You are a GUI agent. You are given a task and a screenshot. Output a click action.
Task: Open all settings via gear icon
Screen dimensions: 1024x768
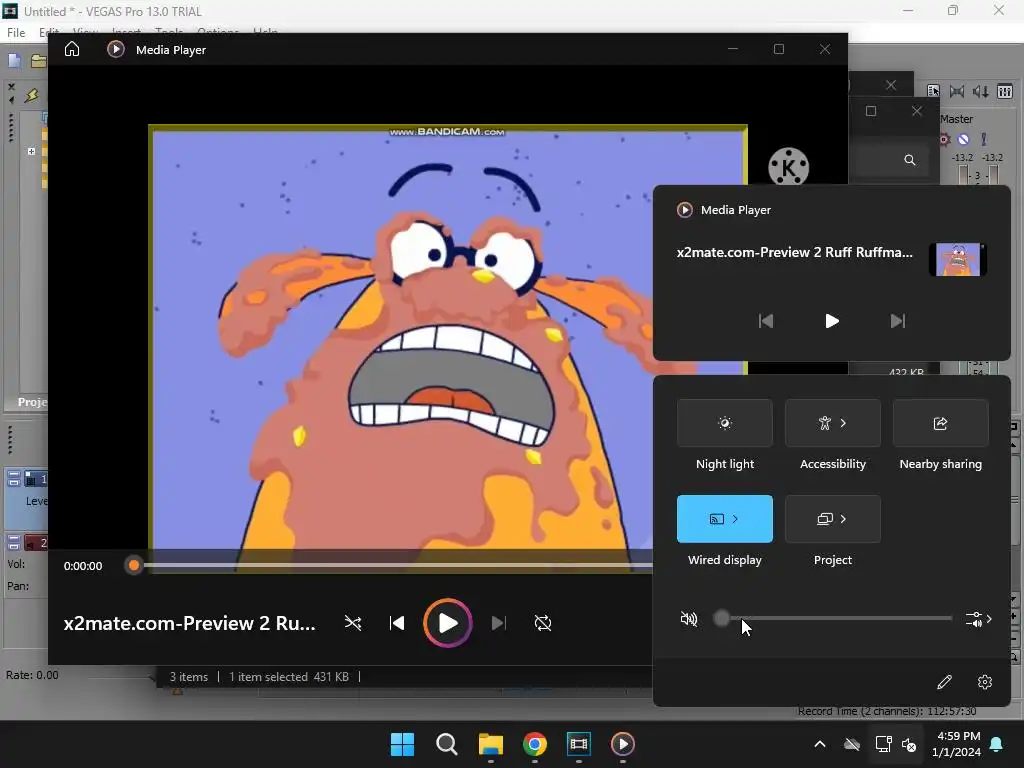tap(985, 682)
